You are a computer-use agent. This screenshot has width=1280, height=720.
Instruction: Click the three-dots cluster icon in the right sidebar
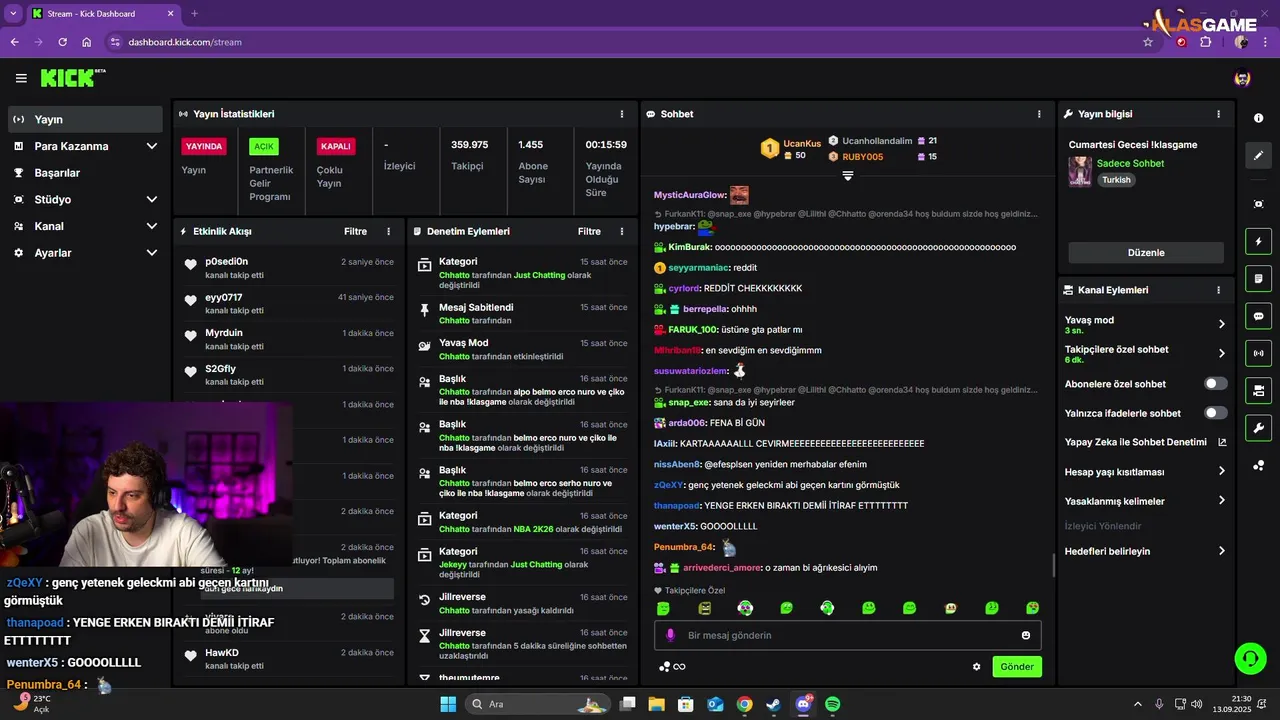click(x=1258, y=465)
